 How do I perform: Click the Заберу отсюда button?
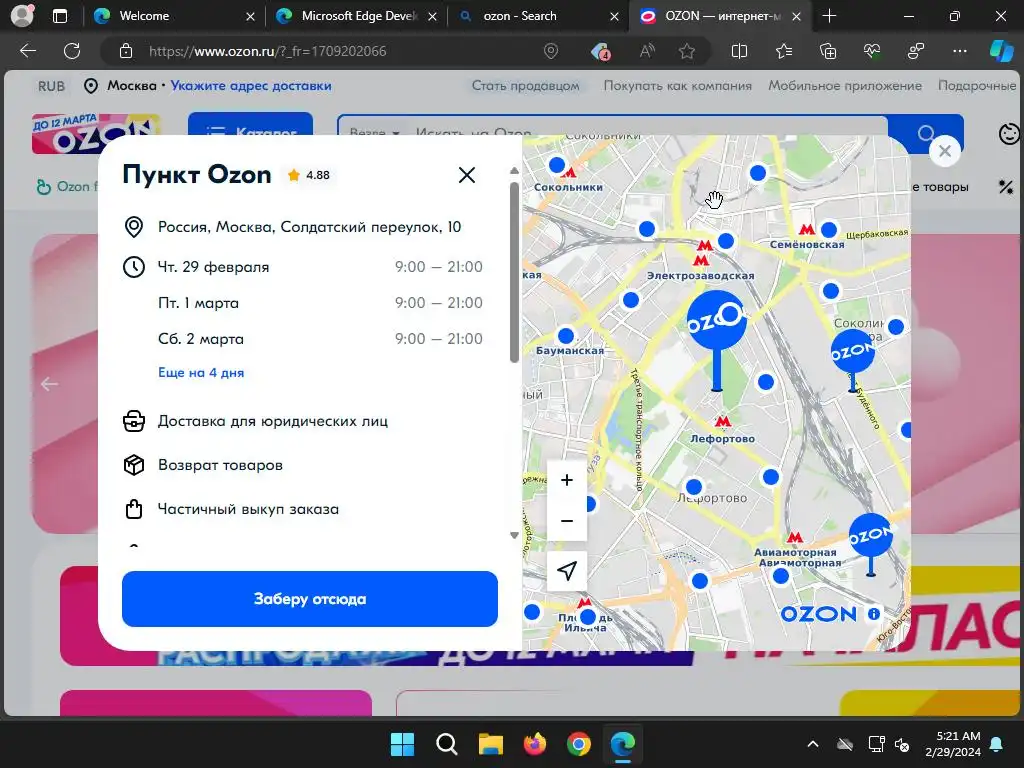point(310,599)
